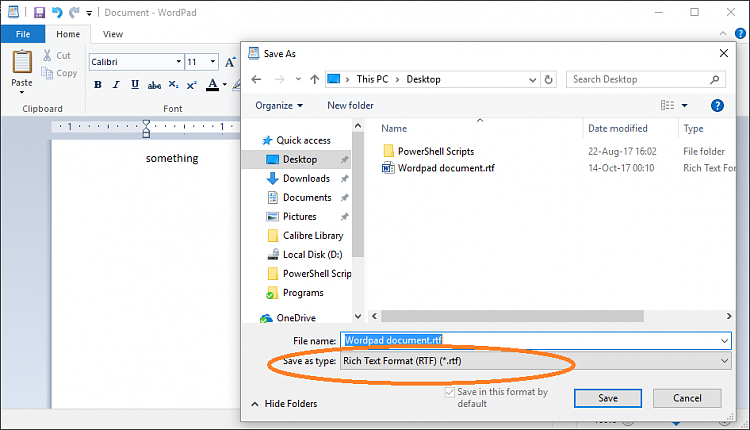Screen dimensions: 750x430
Task: Grow font size with the A icon
Action: (230, 62)
